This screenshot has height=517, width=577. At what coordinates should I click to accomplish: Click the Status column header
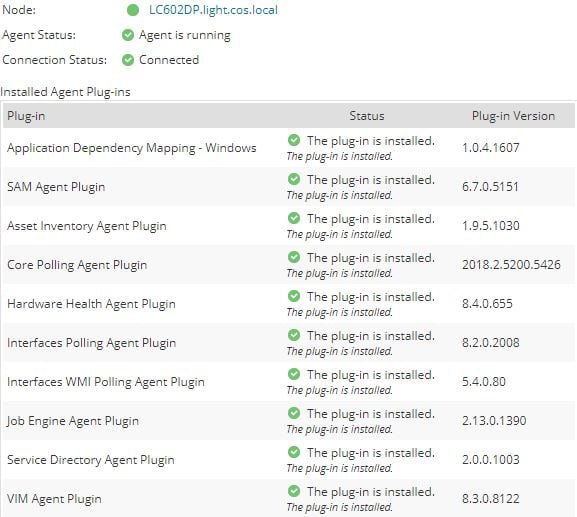pos(367,116)
